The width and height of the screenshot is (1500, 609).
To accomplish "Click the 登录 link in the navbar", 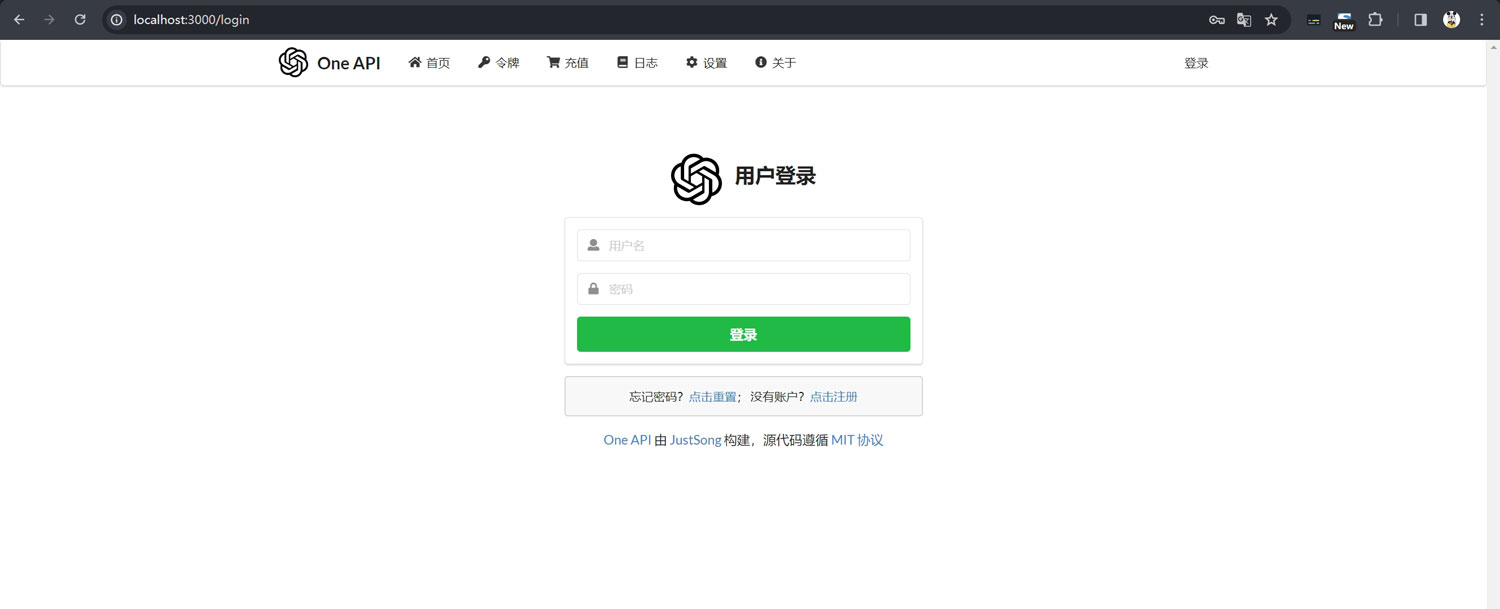I will pyautogui.click(x=1196, y=63).
